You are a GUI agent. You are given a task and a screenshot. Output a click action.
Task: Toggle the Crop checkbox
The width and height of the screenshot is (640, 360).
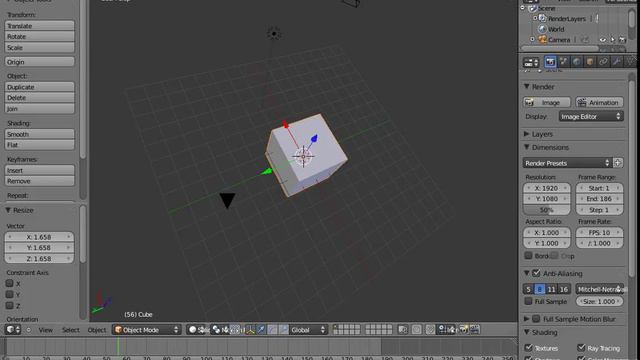[x=554, y=256]
